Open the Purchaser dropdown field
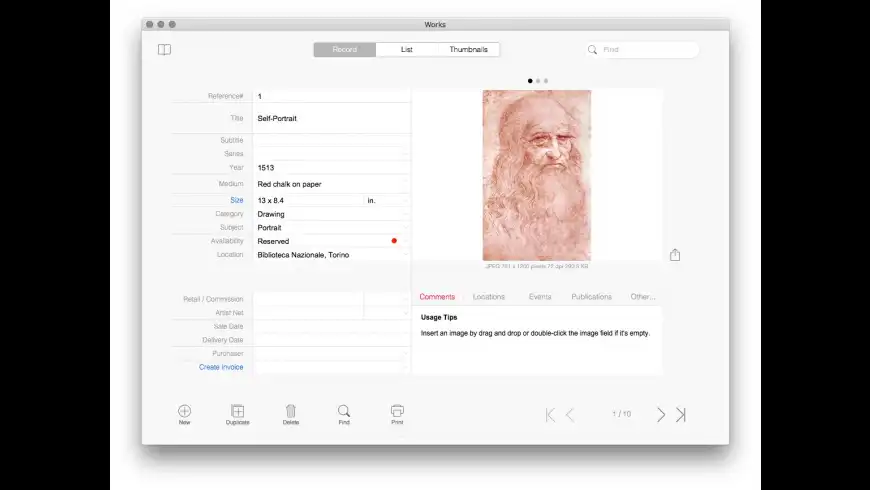 [x=331, y=353]
